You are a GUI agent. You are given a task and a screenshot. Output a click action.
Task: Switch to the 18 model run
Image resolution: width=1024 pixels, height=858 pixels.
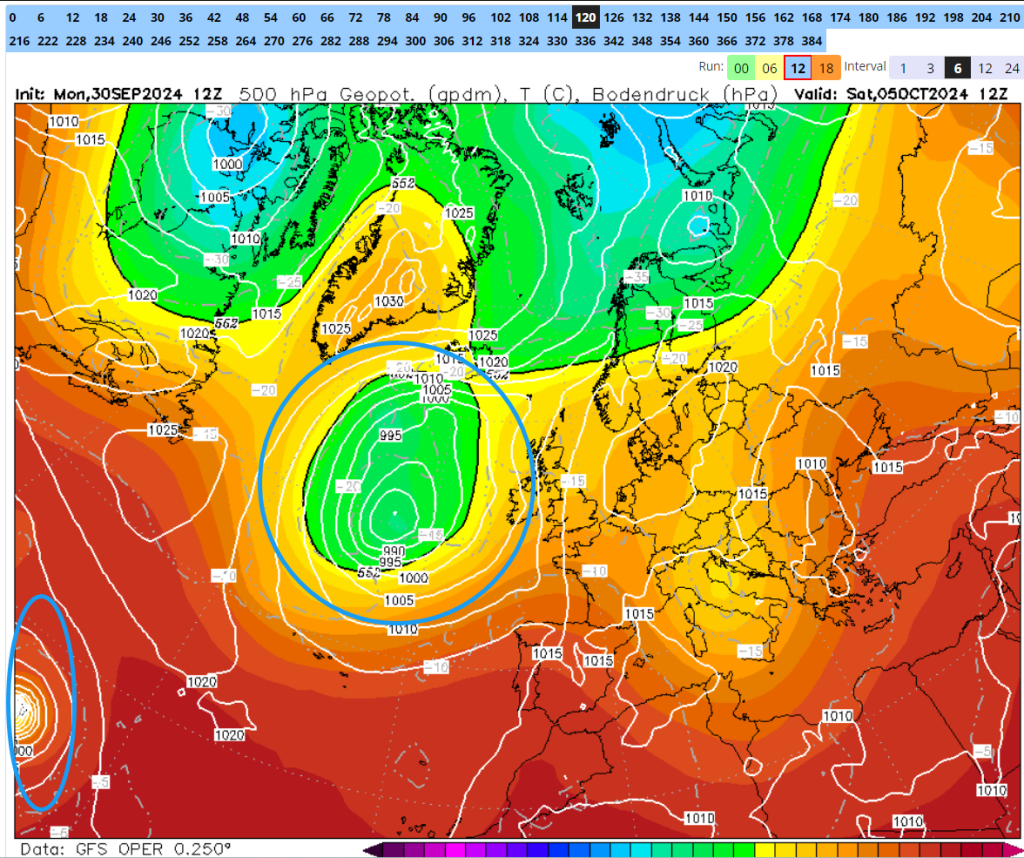(x=826, y=68)
